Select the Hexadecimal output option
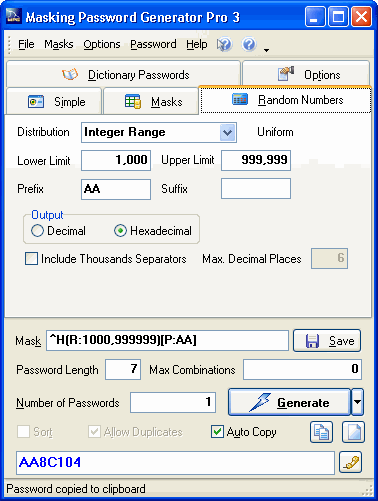The image size is (378, 501). click(x=153, y=231)
